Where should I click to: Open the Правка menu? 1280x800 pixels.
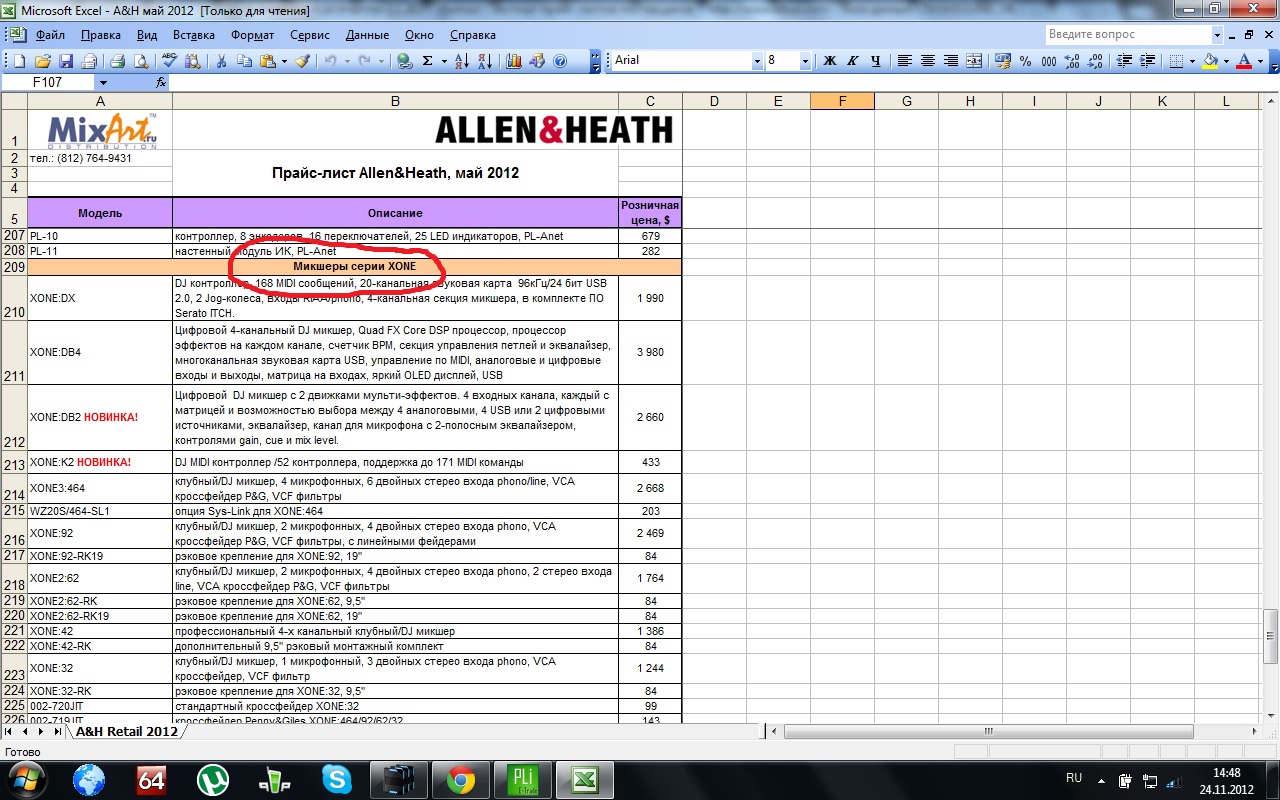point(101,35)
